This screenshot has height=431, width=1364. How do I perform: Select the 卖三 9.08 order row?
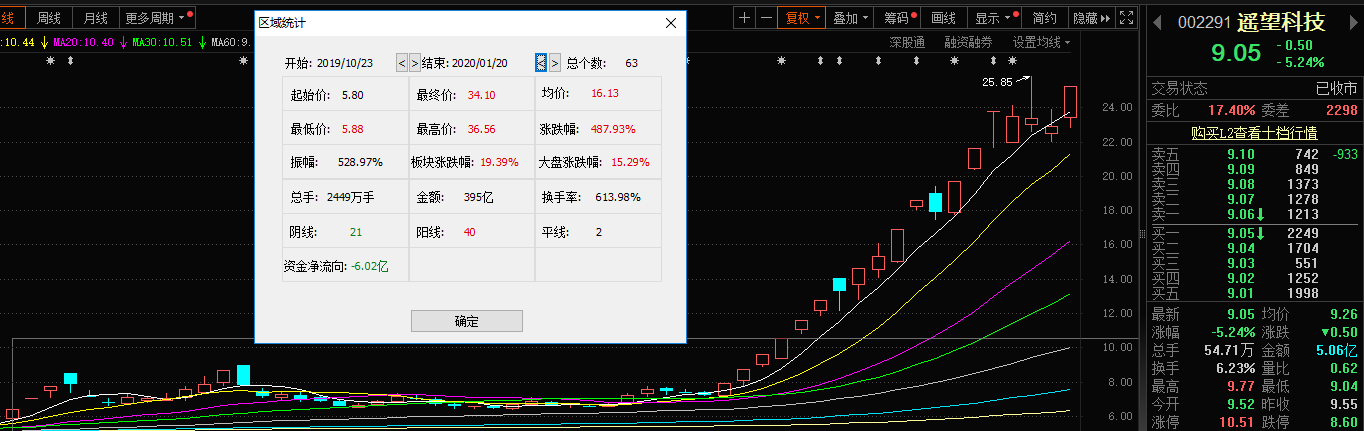(1253, 184)
